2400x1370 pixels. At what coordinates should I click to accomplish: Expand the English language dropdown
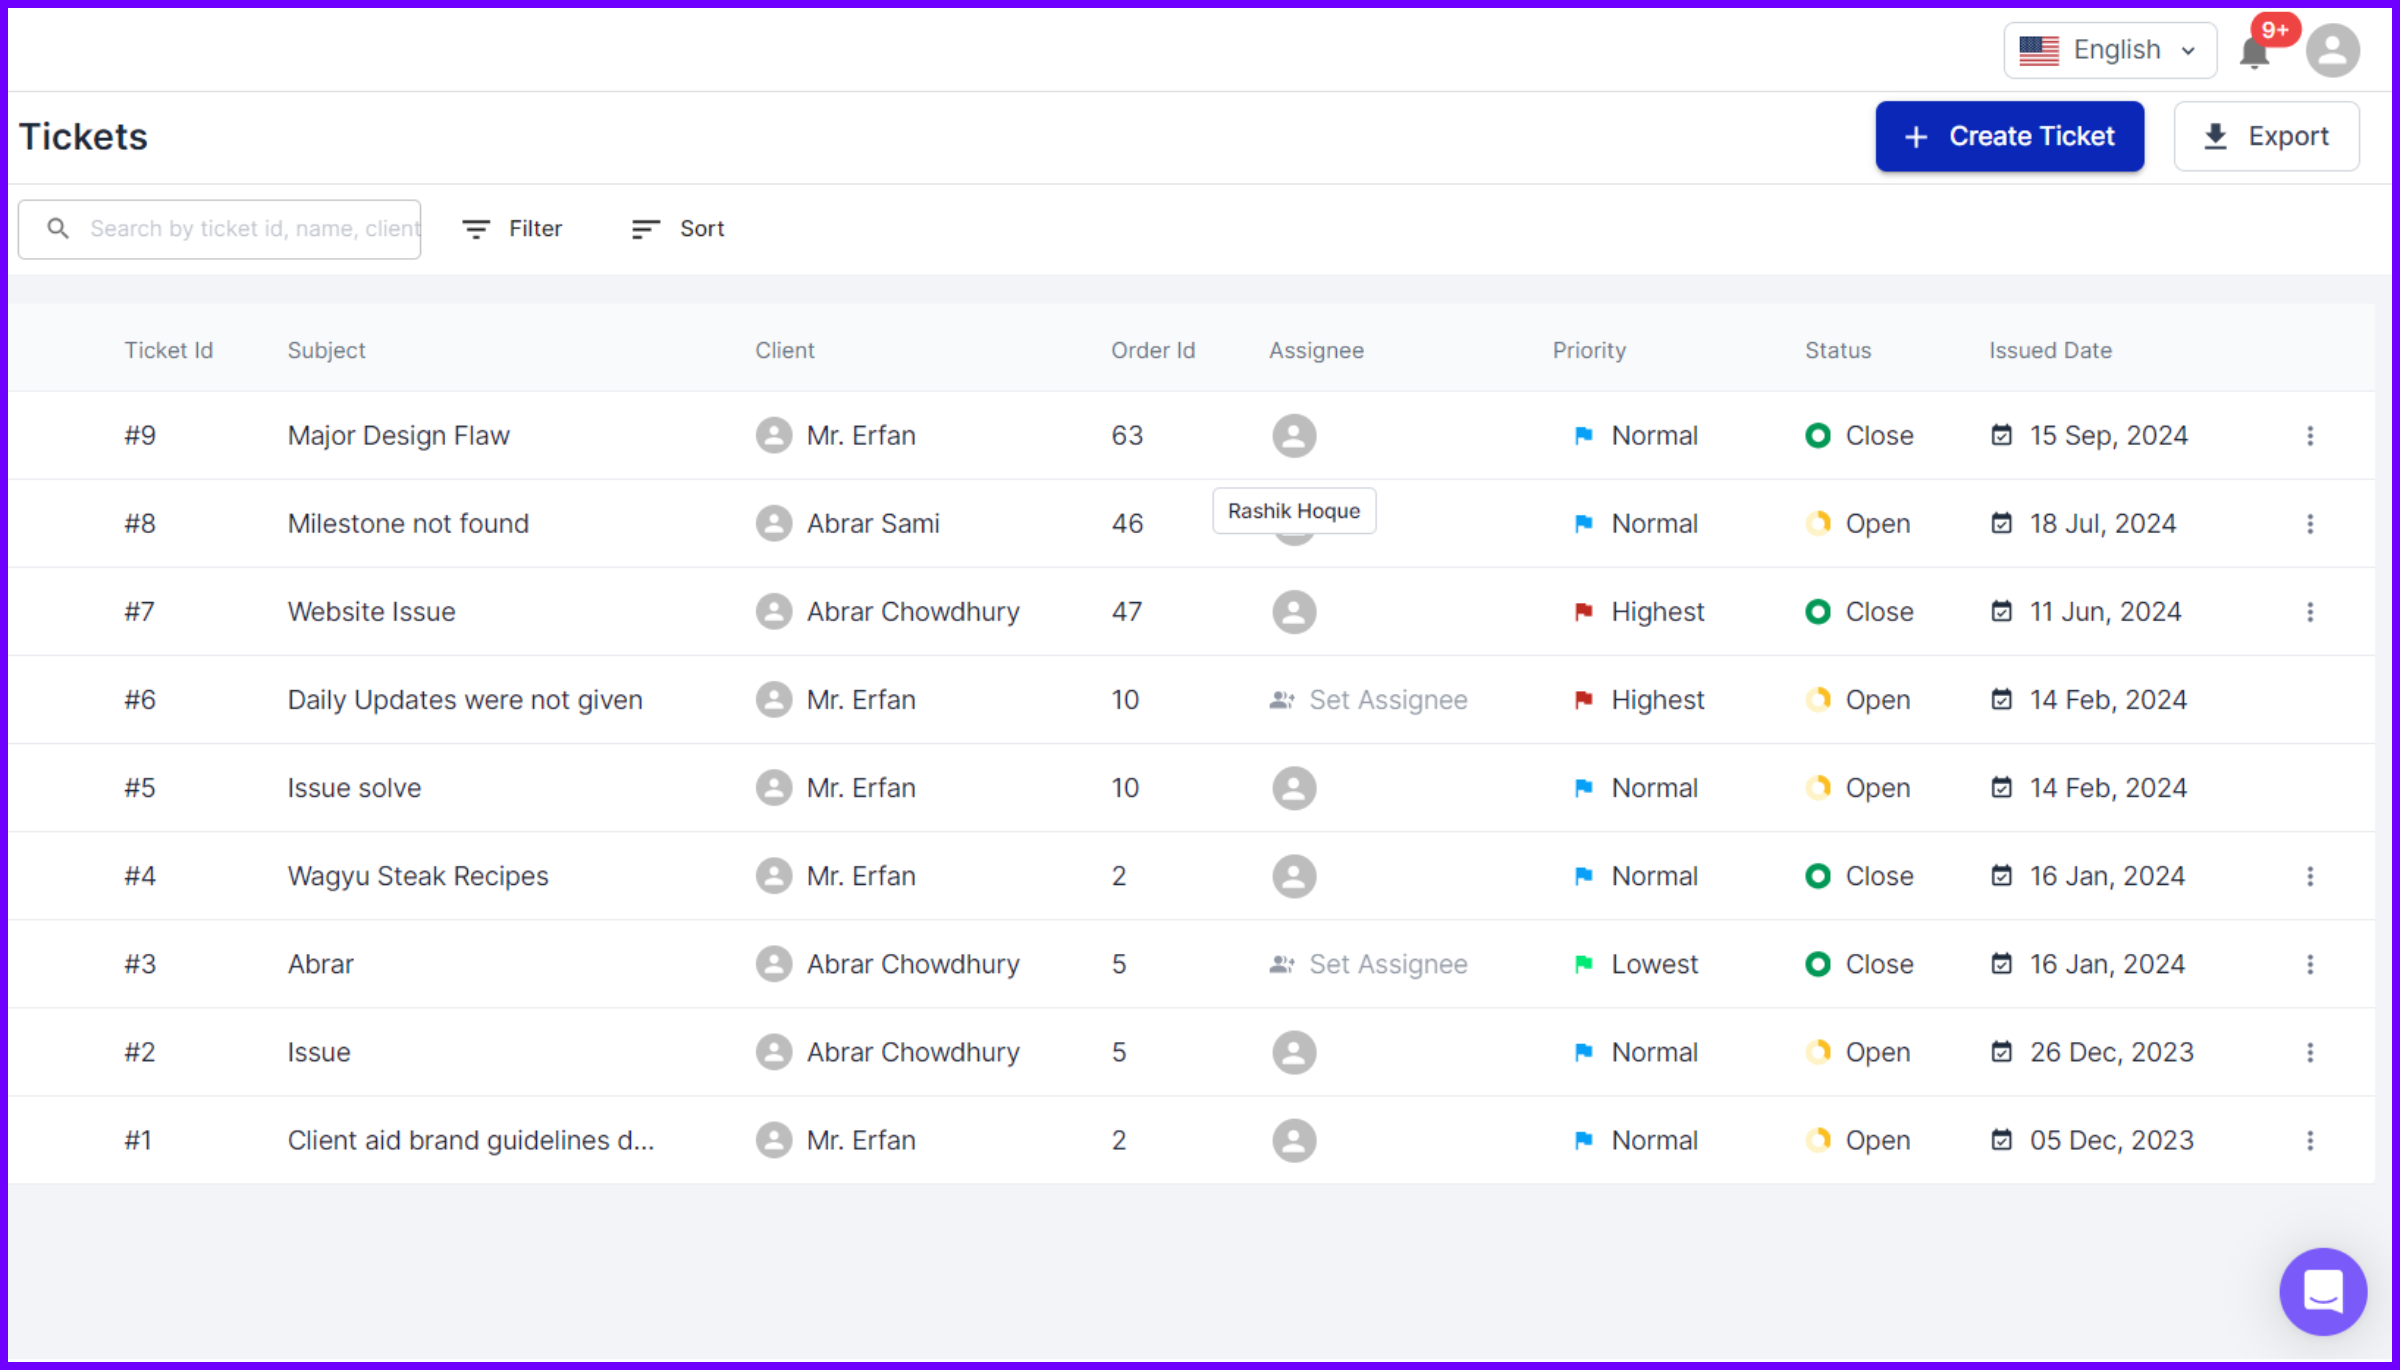coord(2110,50)
